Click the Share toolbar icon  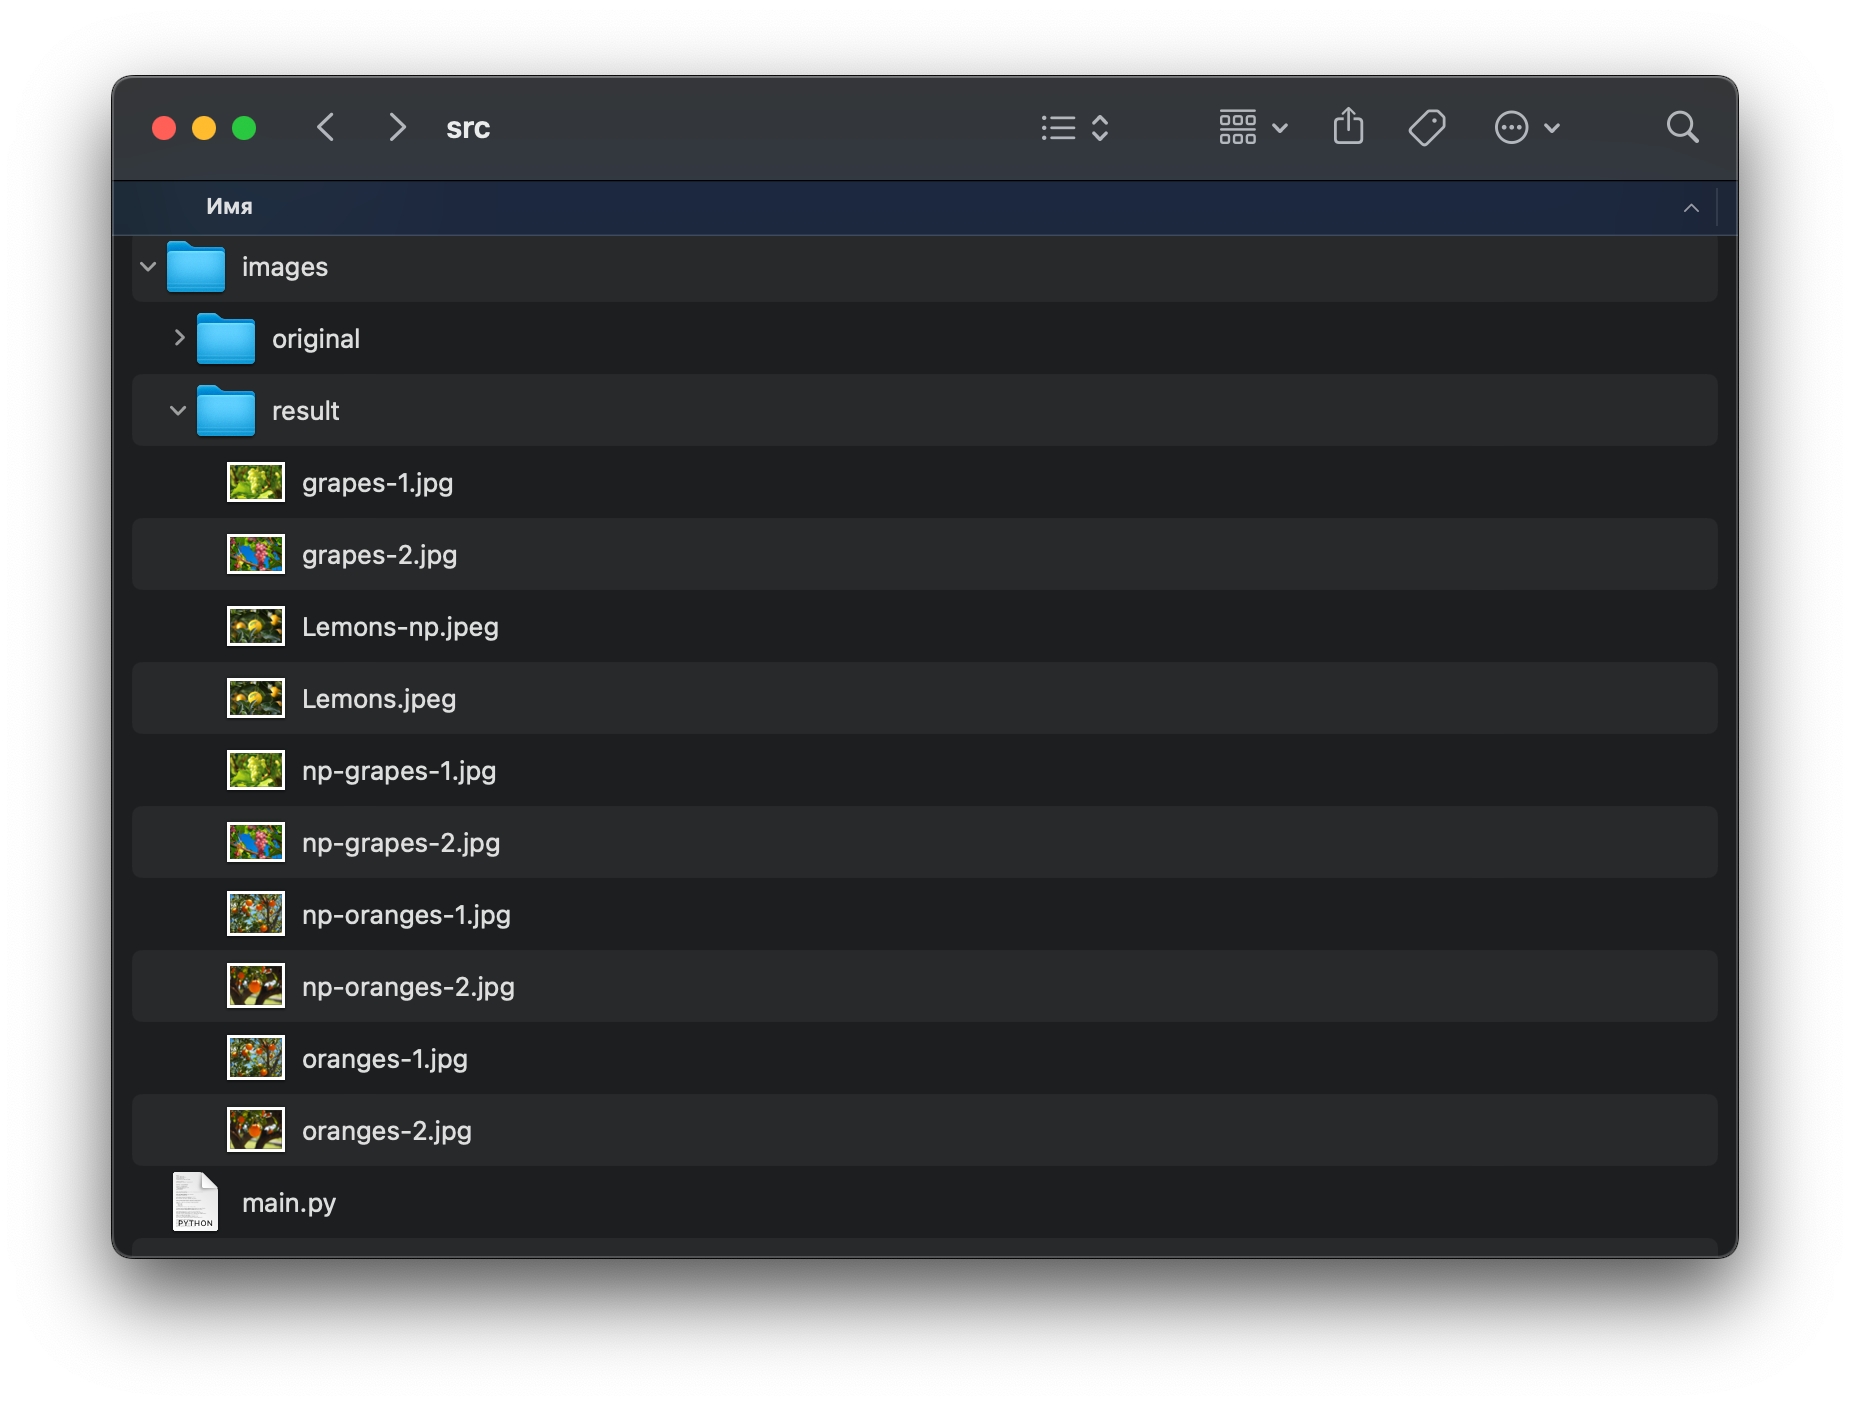click(x=1348, y=126)
